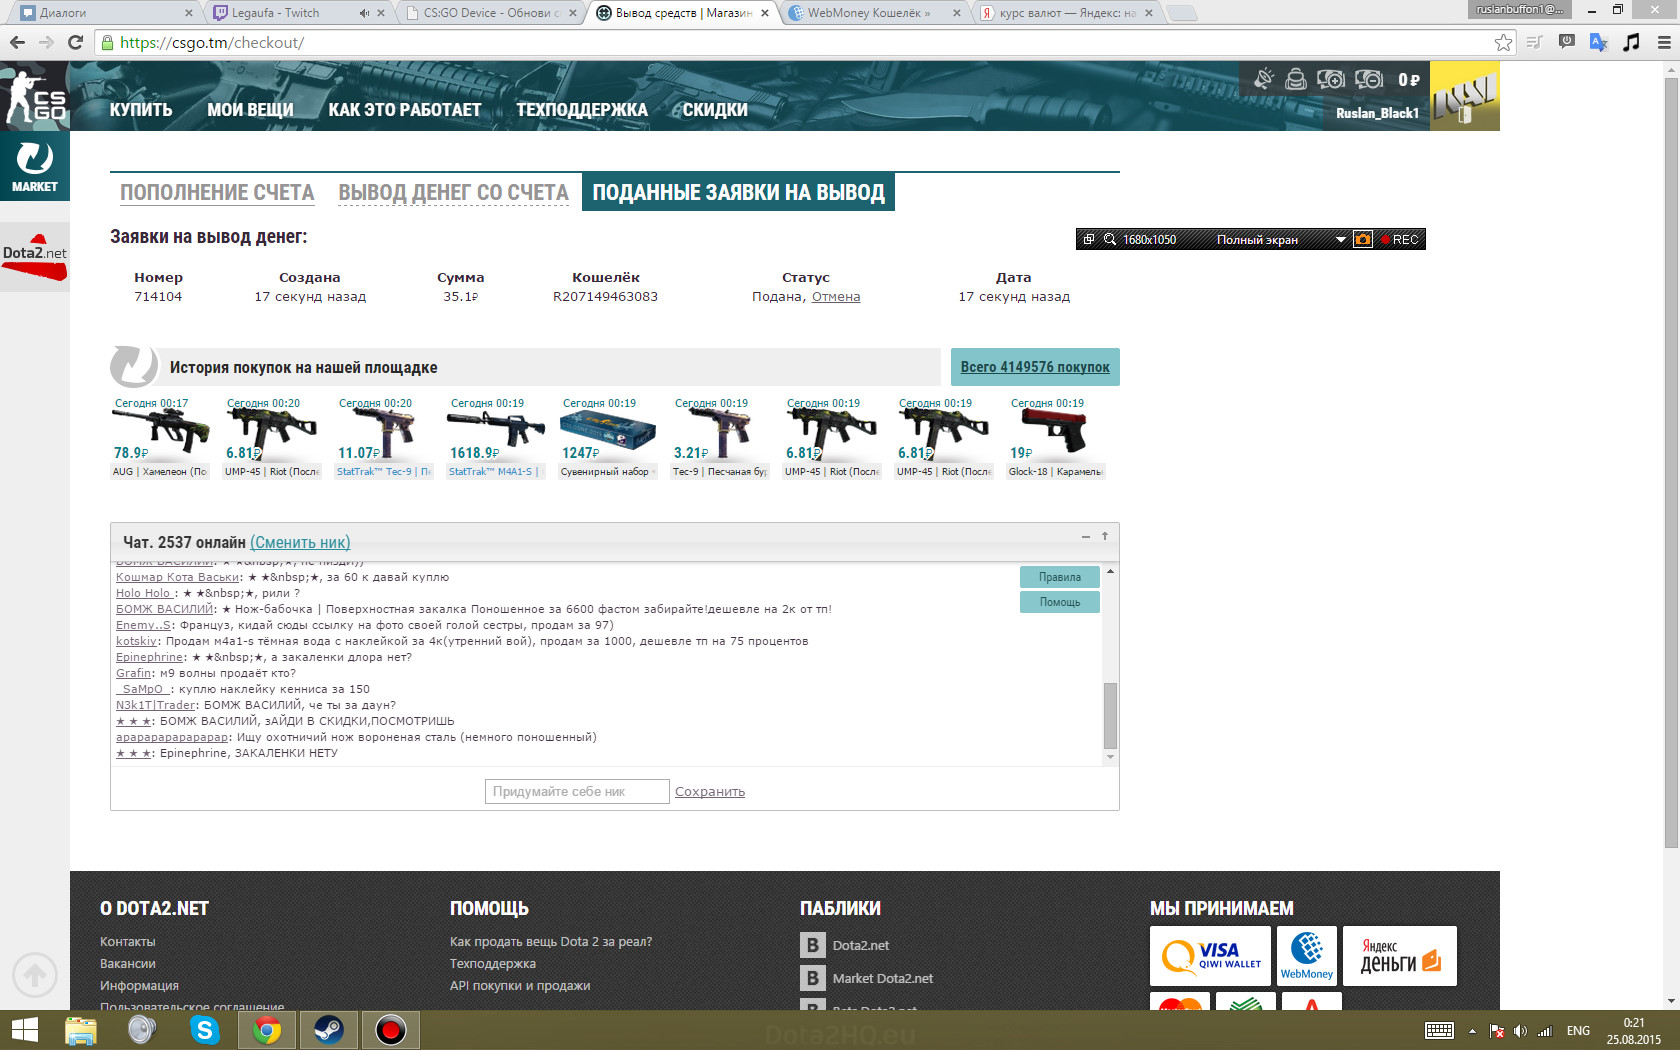Viewport: 1680px width, 1050px height.
Task: Open the ПОПОЛНЕНИЕ СЧЕТА tab
Action: click(217, 192)
